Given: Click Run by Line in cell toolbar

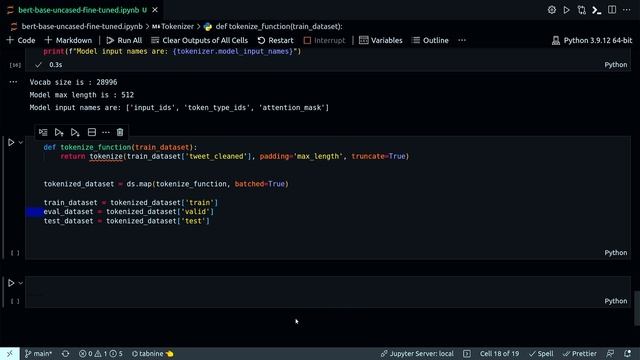Looking at the screenshot, I should tap(43, 132).
